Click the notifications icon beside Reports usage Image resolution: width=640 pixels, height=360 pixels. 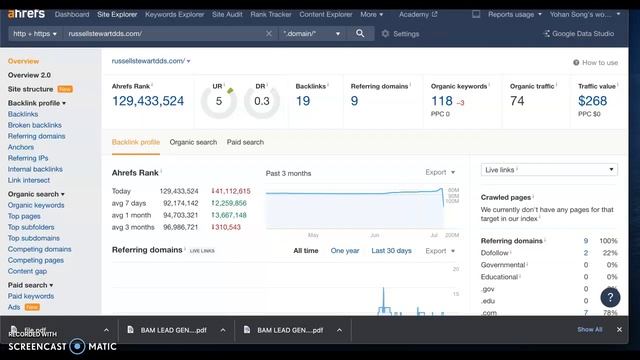click(x=476, y=14)
